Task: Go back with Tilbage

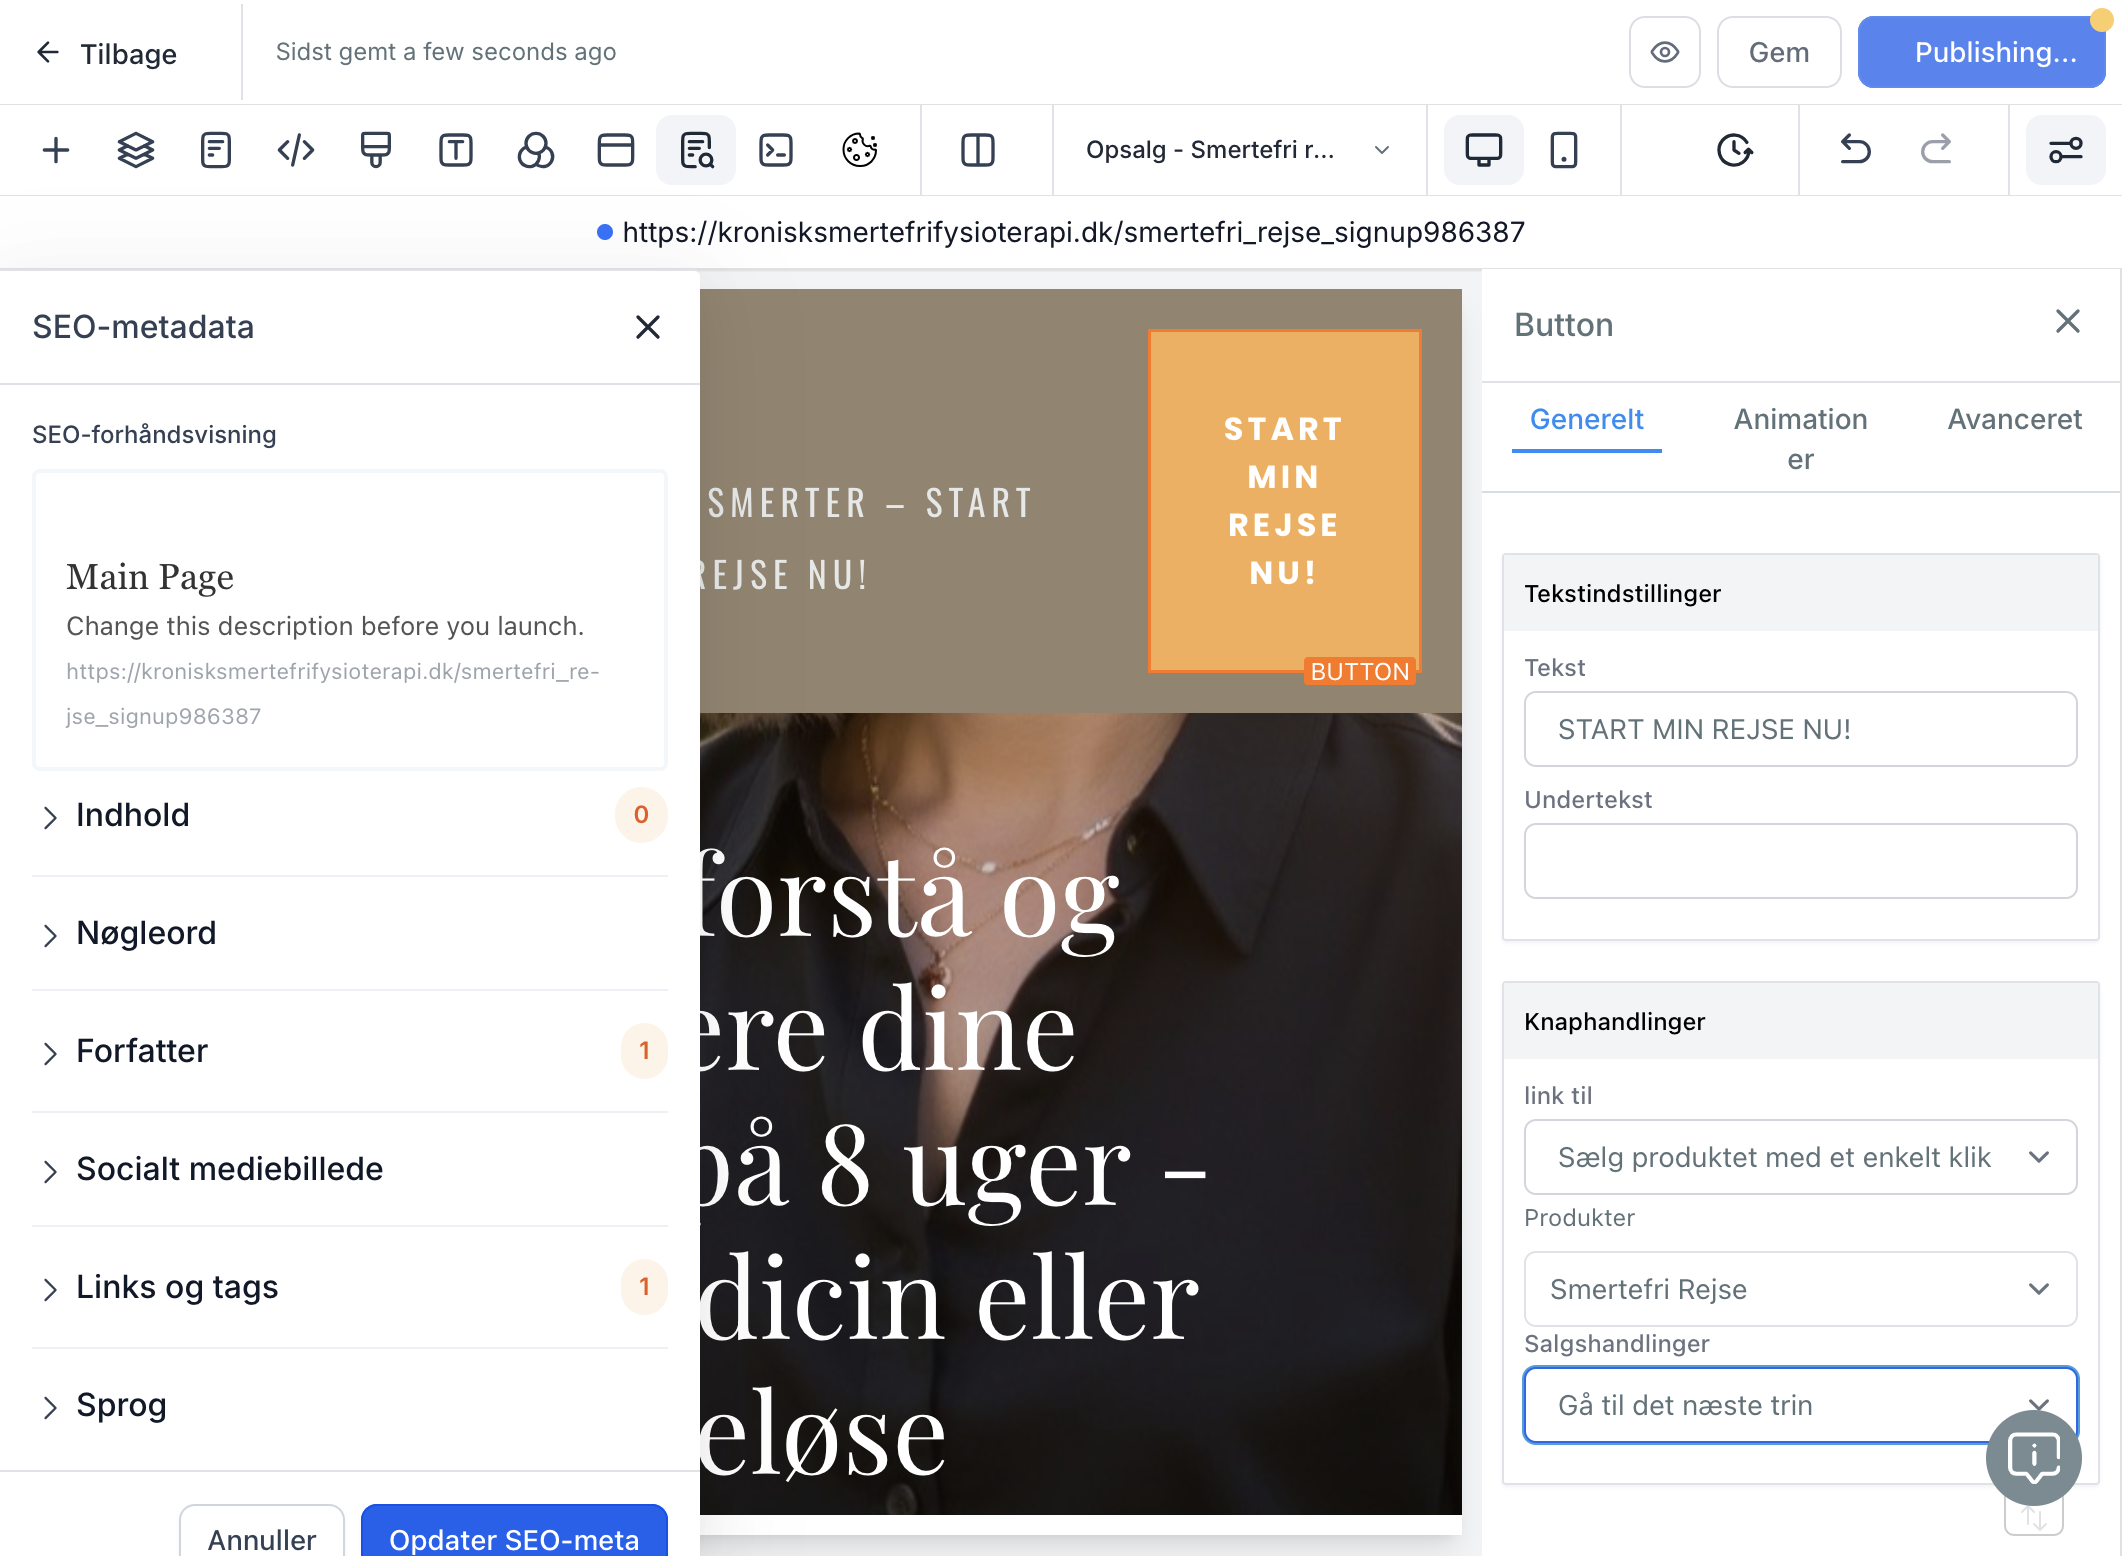Action: [x=106, y=53]
